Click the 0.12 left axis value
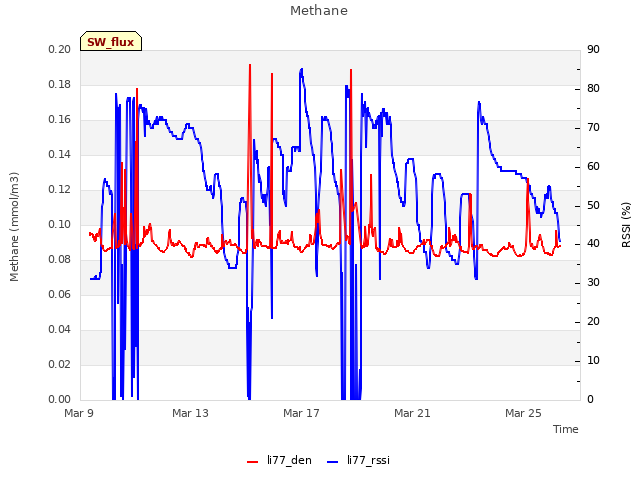 [60, 189]
